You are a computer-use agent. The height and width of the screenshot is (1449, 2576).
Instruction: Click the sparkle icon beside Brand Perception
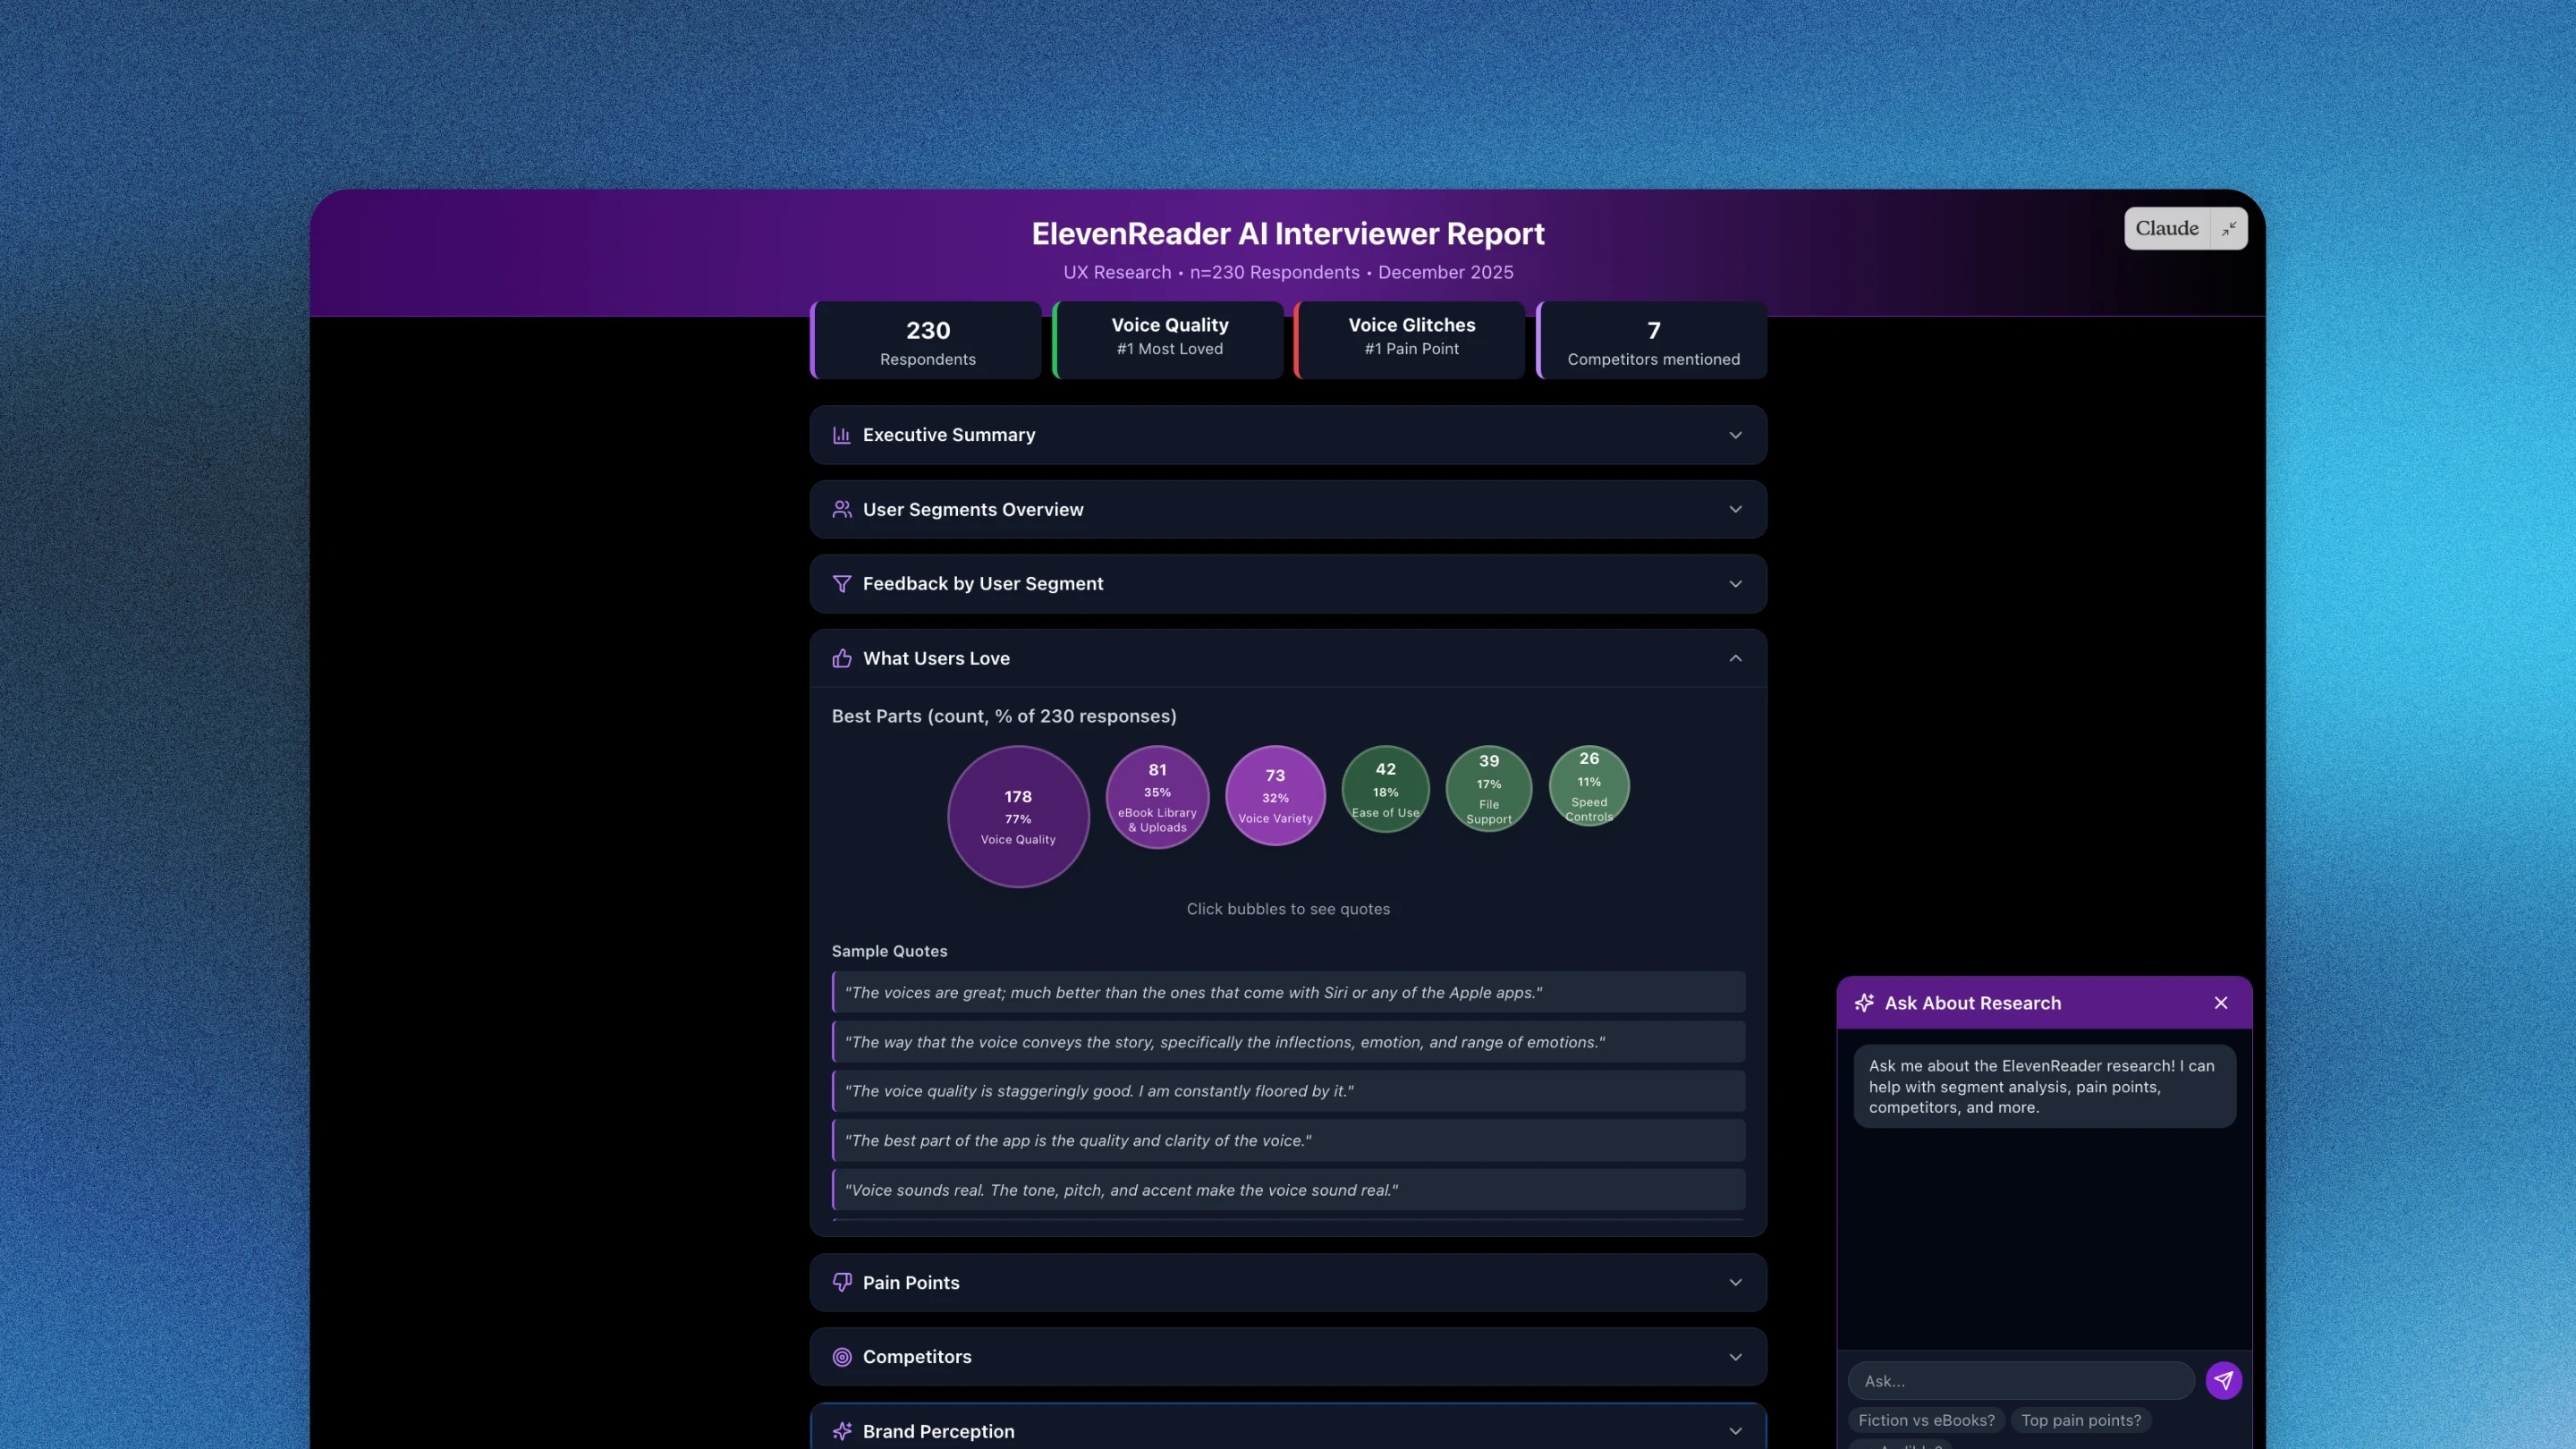click(841, 1431)
